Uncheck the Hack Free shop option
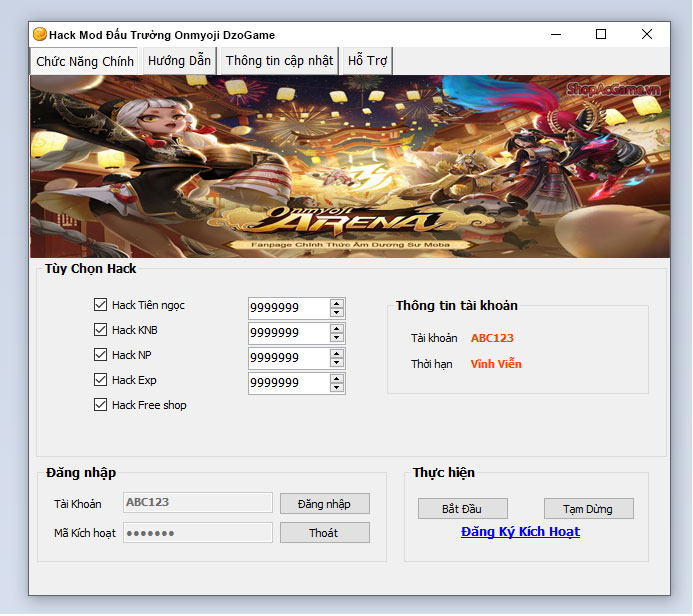 pos(100,405)
